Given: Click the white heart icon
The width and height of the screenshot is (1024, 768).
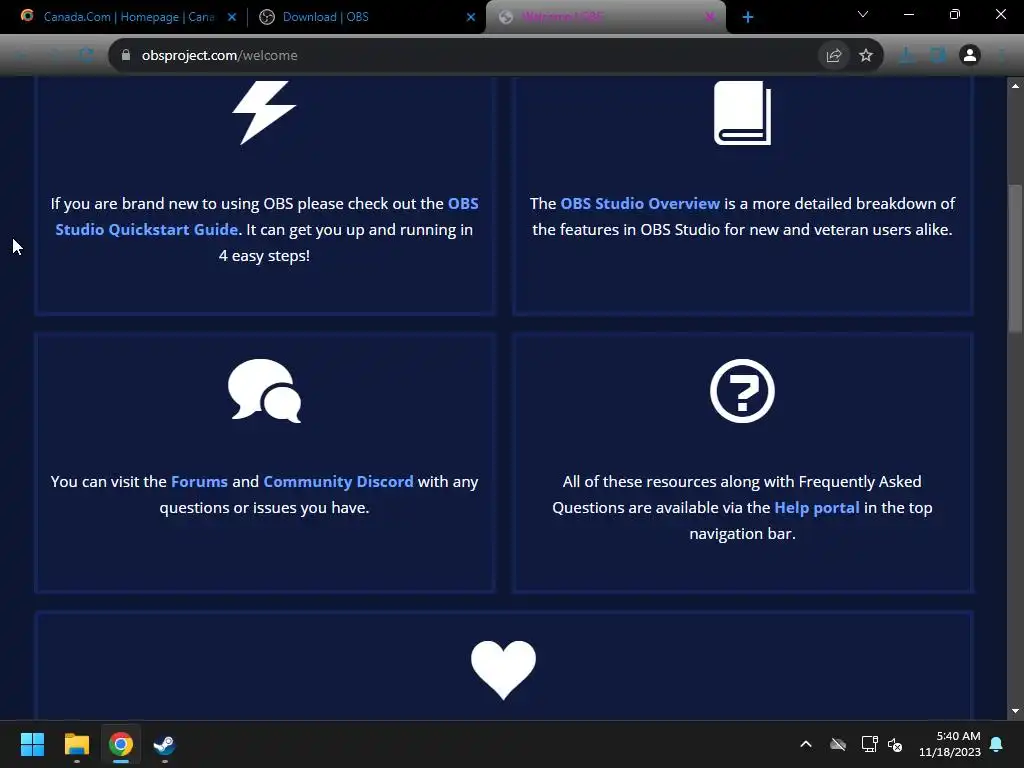Looking at the screenshot, I should click(x=504, y=670).
